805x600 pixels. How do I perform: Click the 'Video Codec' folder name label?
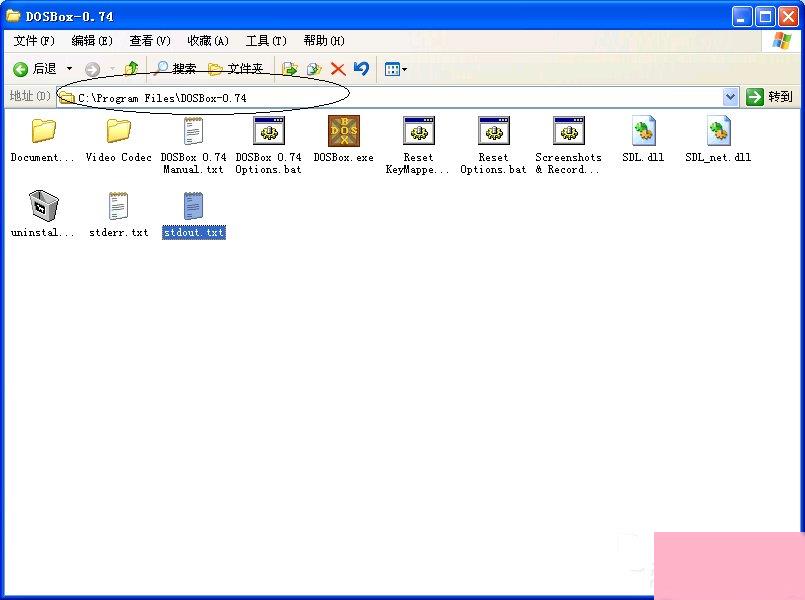tap(119, 158)
